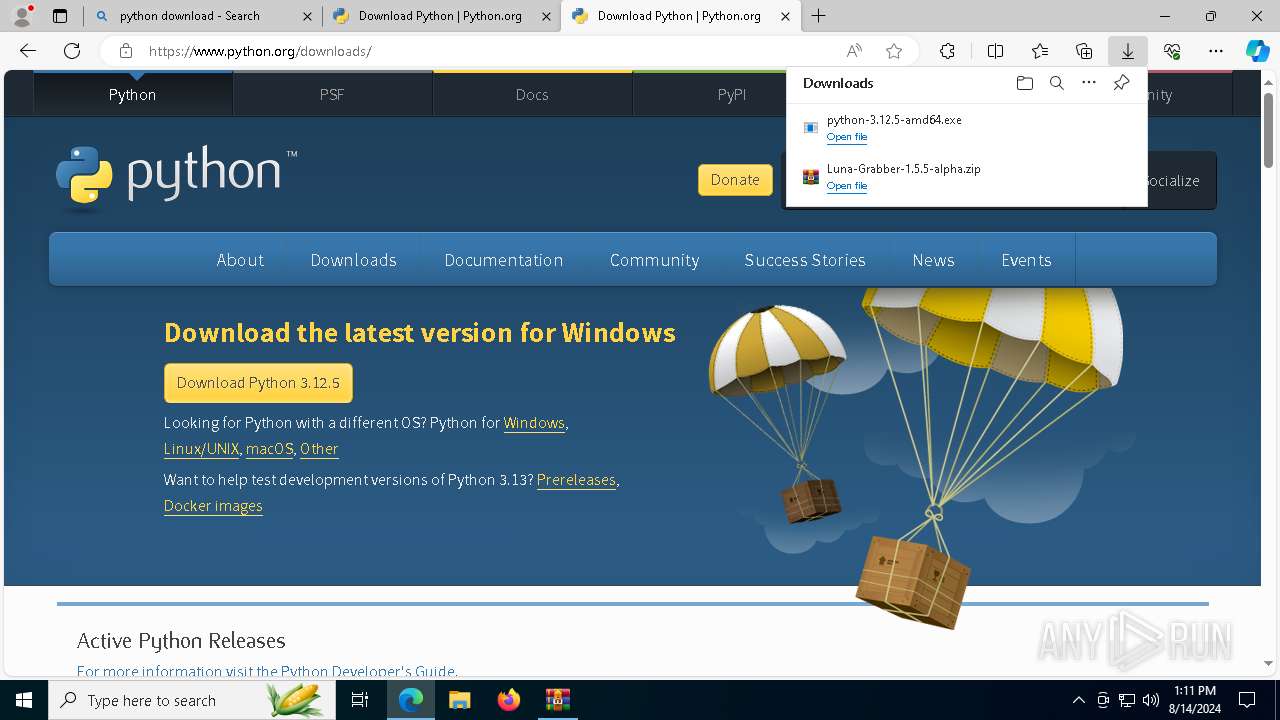This screenshot has width=1280, height=720.
Task: Click the Downloads toolbar arrow icon
Action: click(1127, 51)
